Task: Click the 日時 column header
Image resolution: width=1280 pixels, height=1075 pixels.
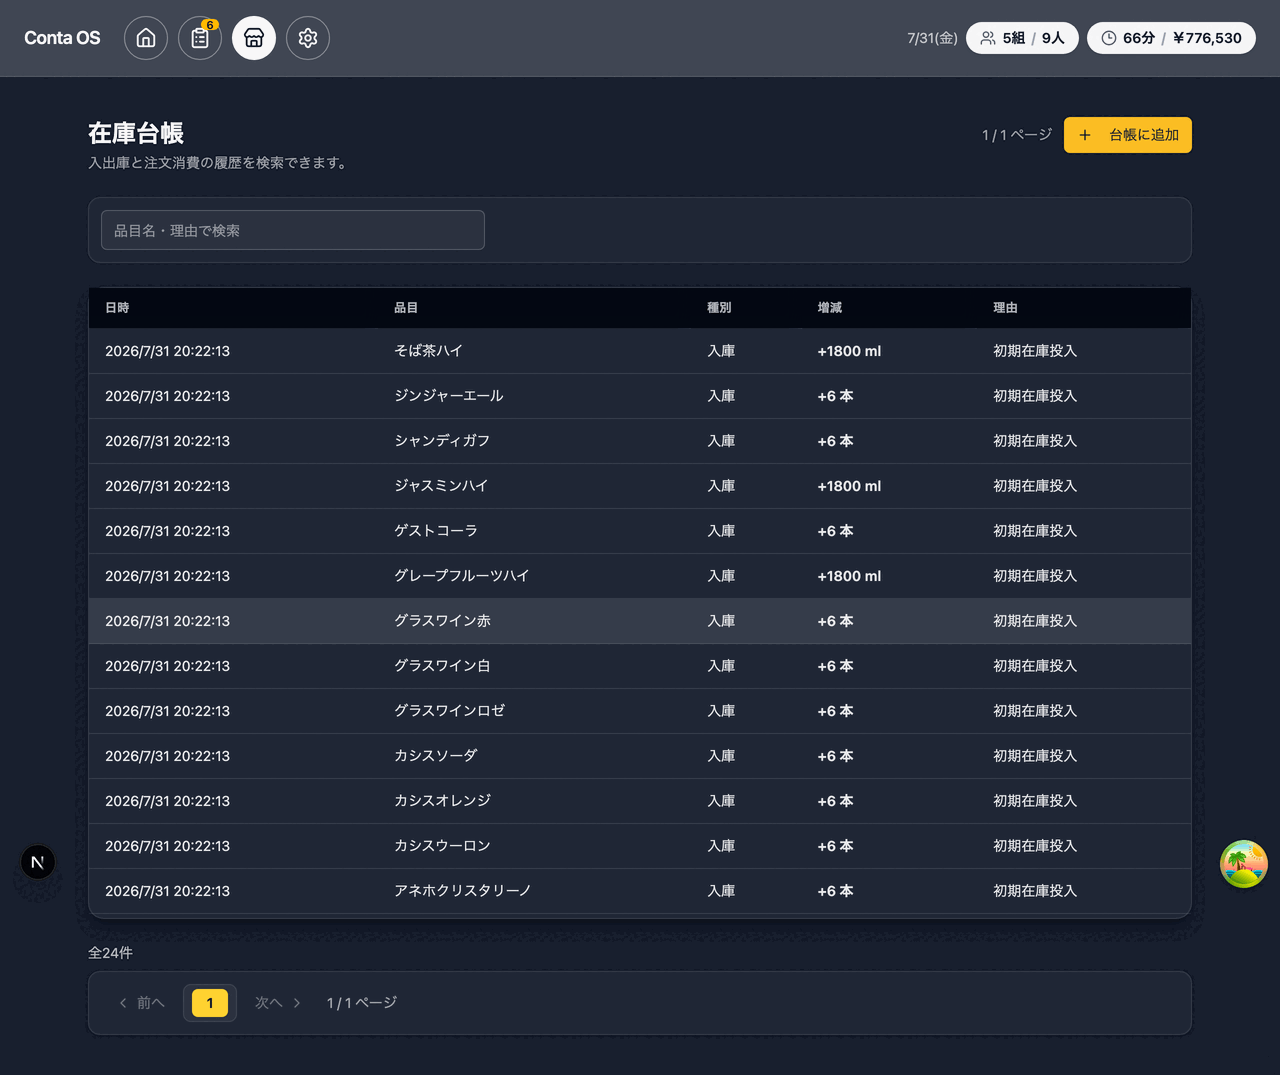Action: pos(117,308)
